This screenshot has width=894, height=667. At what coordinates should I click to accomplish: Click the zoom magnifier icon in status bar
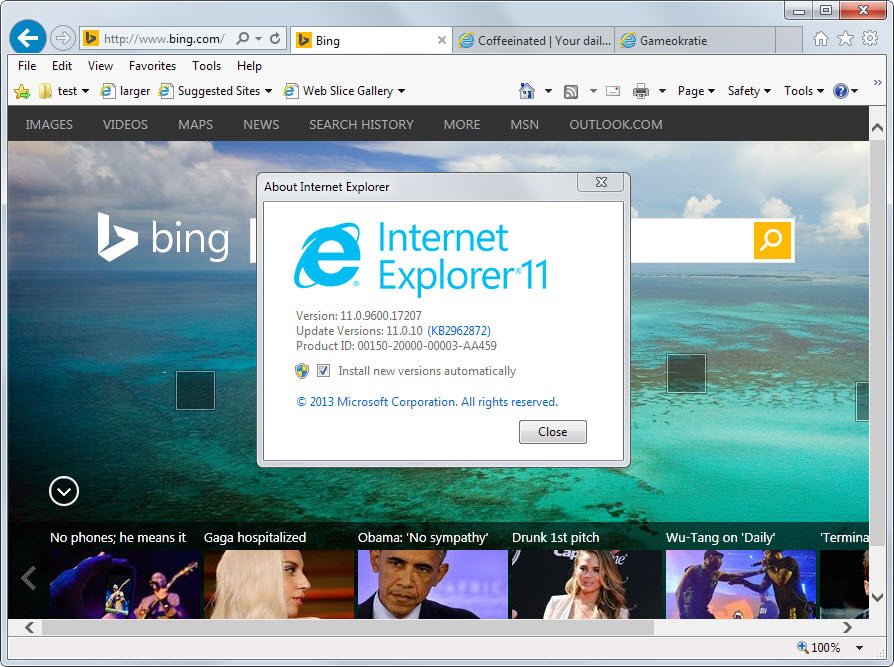(x=803, y=646)
